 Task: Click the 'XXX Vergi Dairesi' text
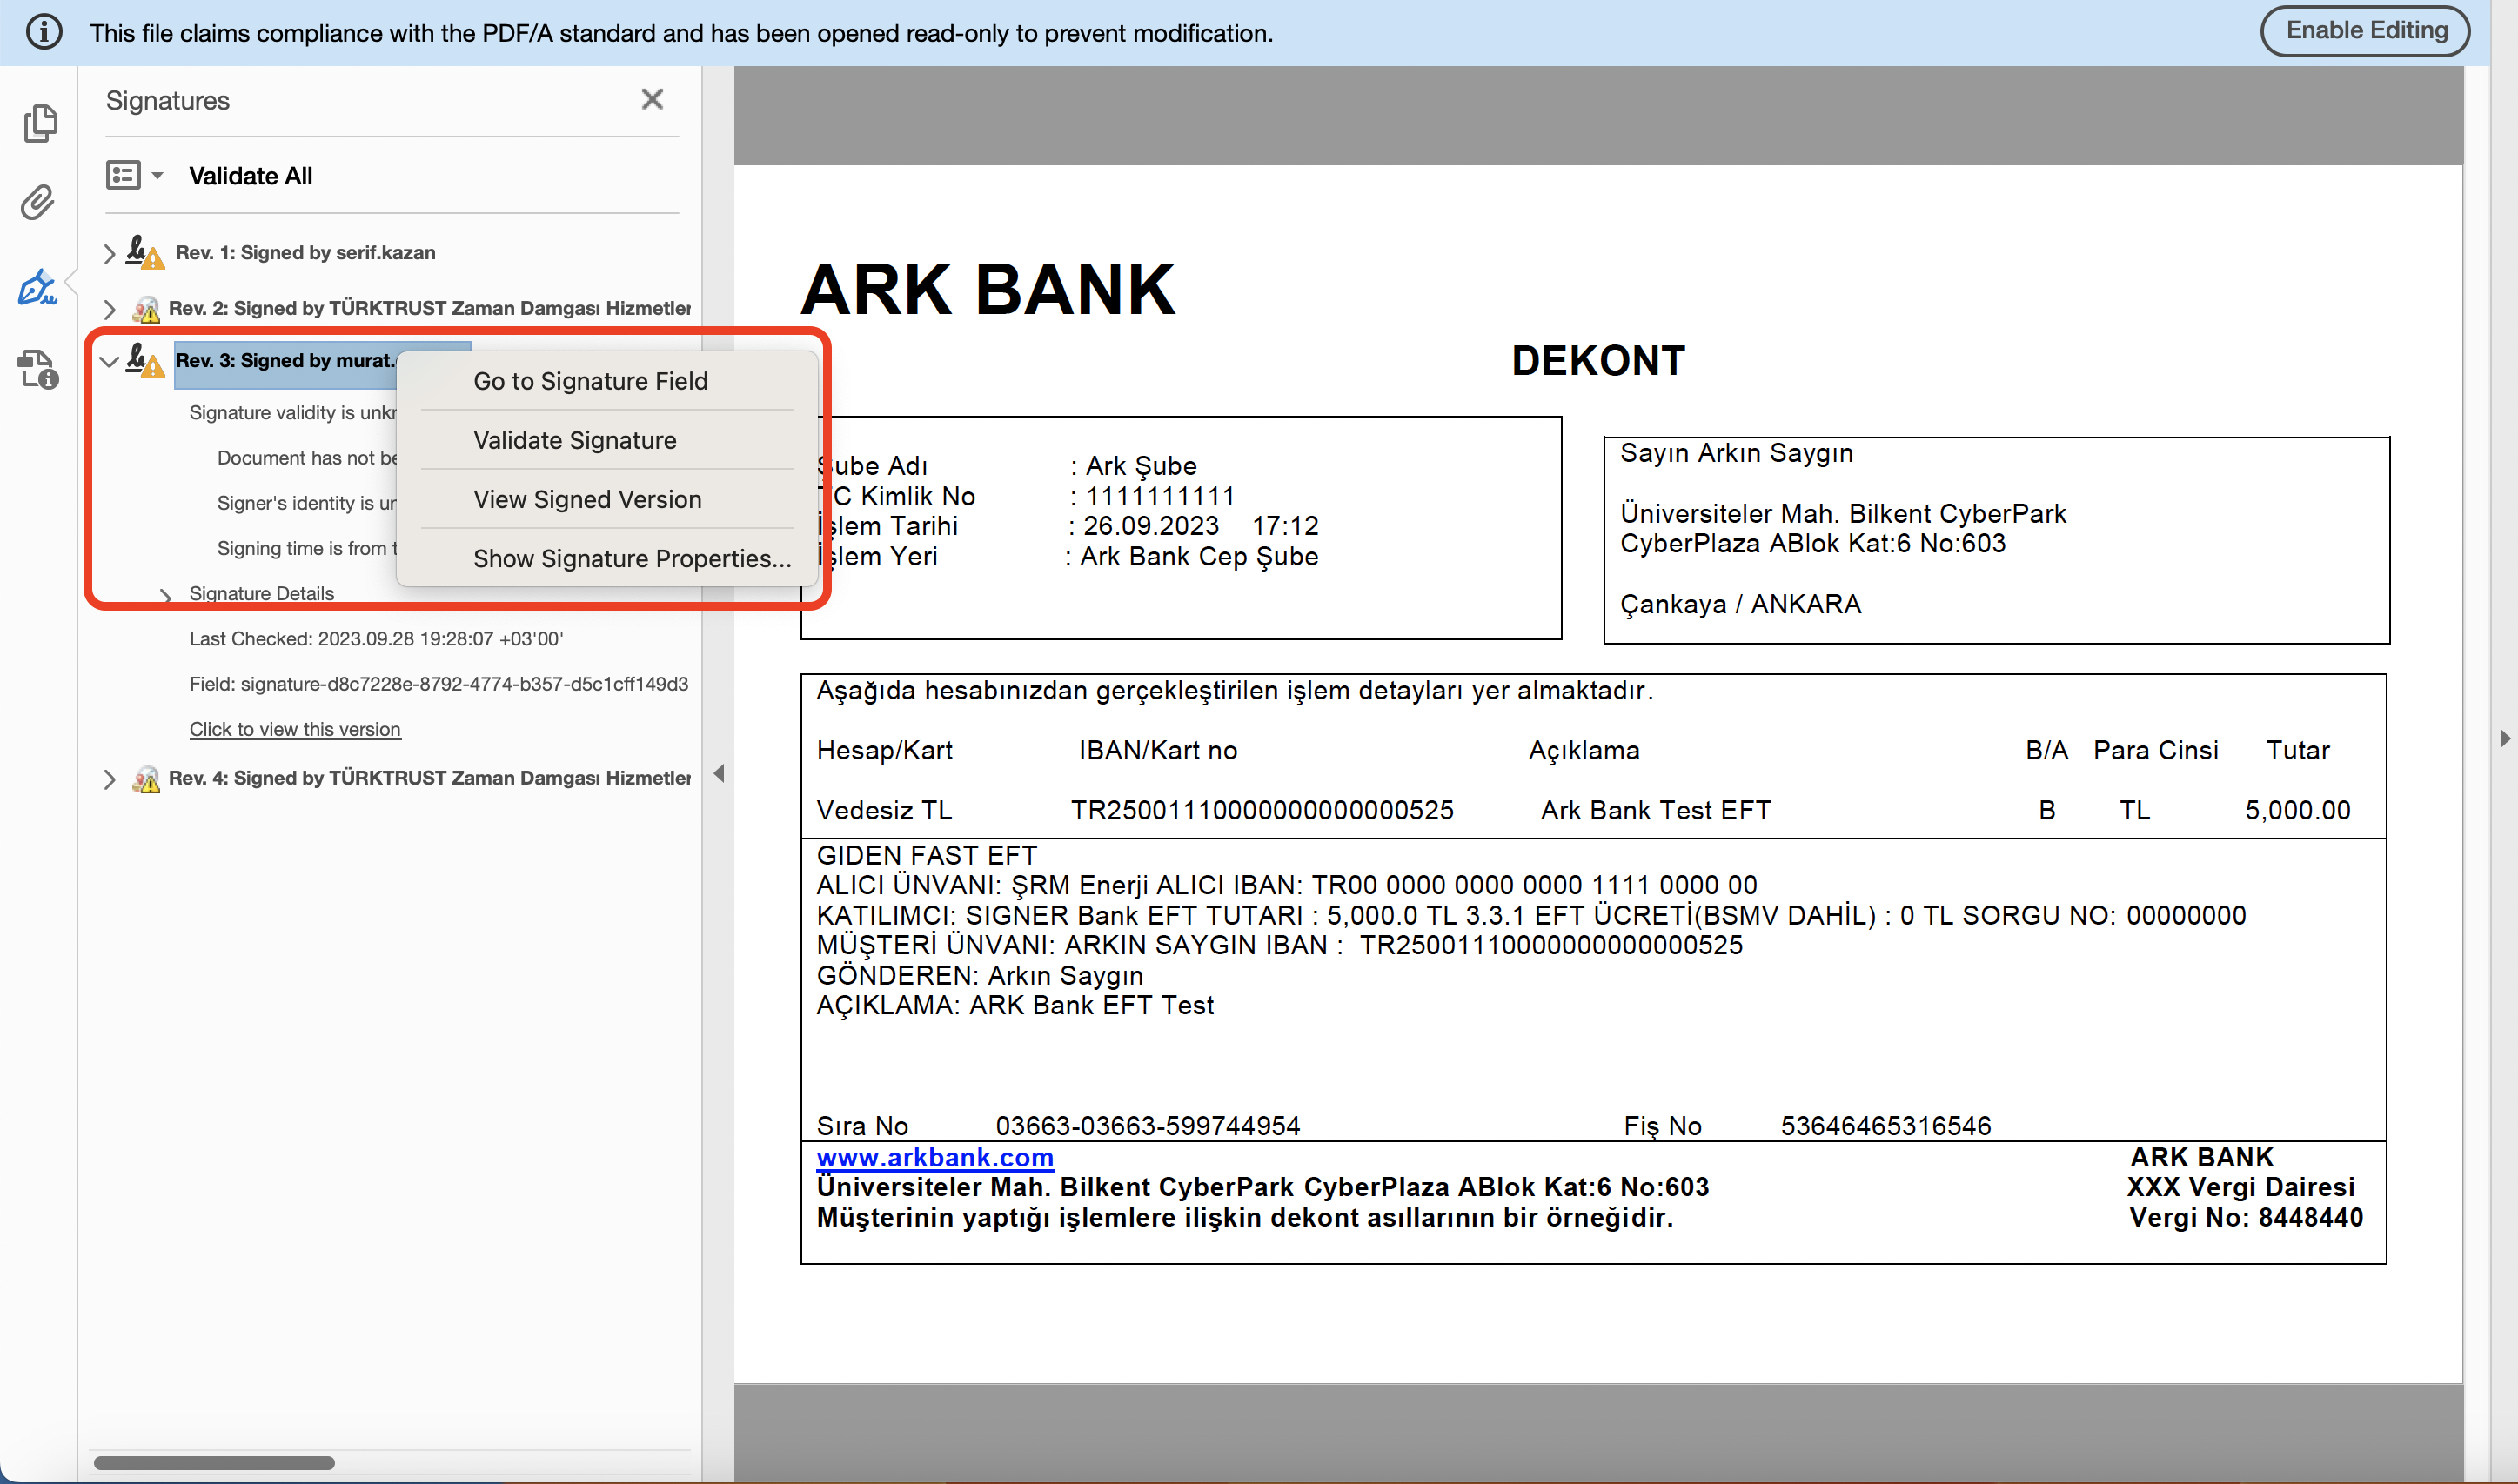2240,1187
